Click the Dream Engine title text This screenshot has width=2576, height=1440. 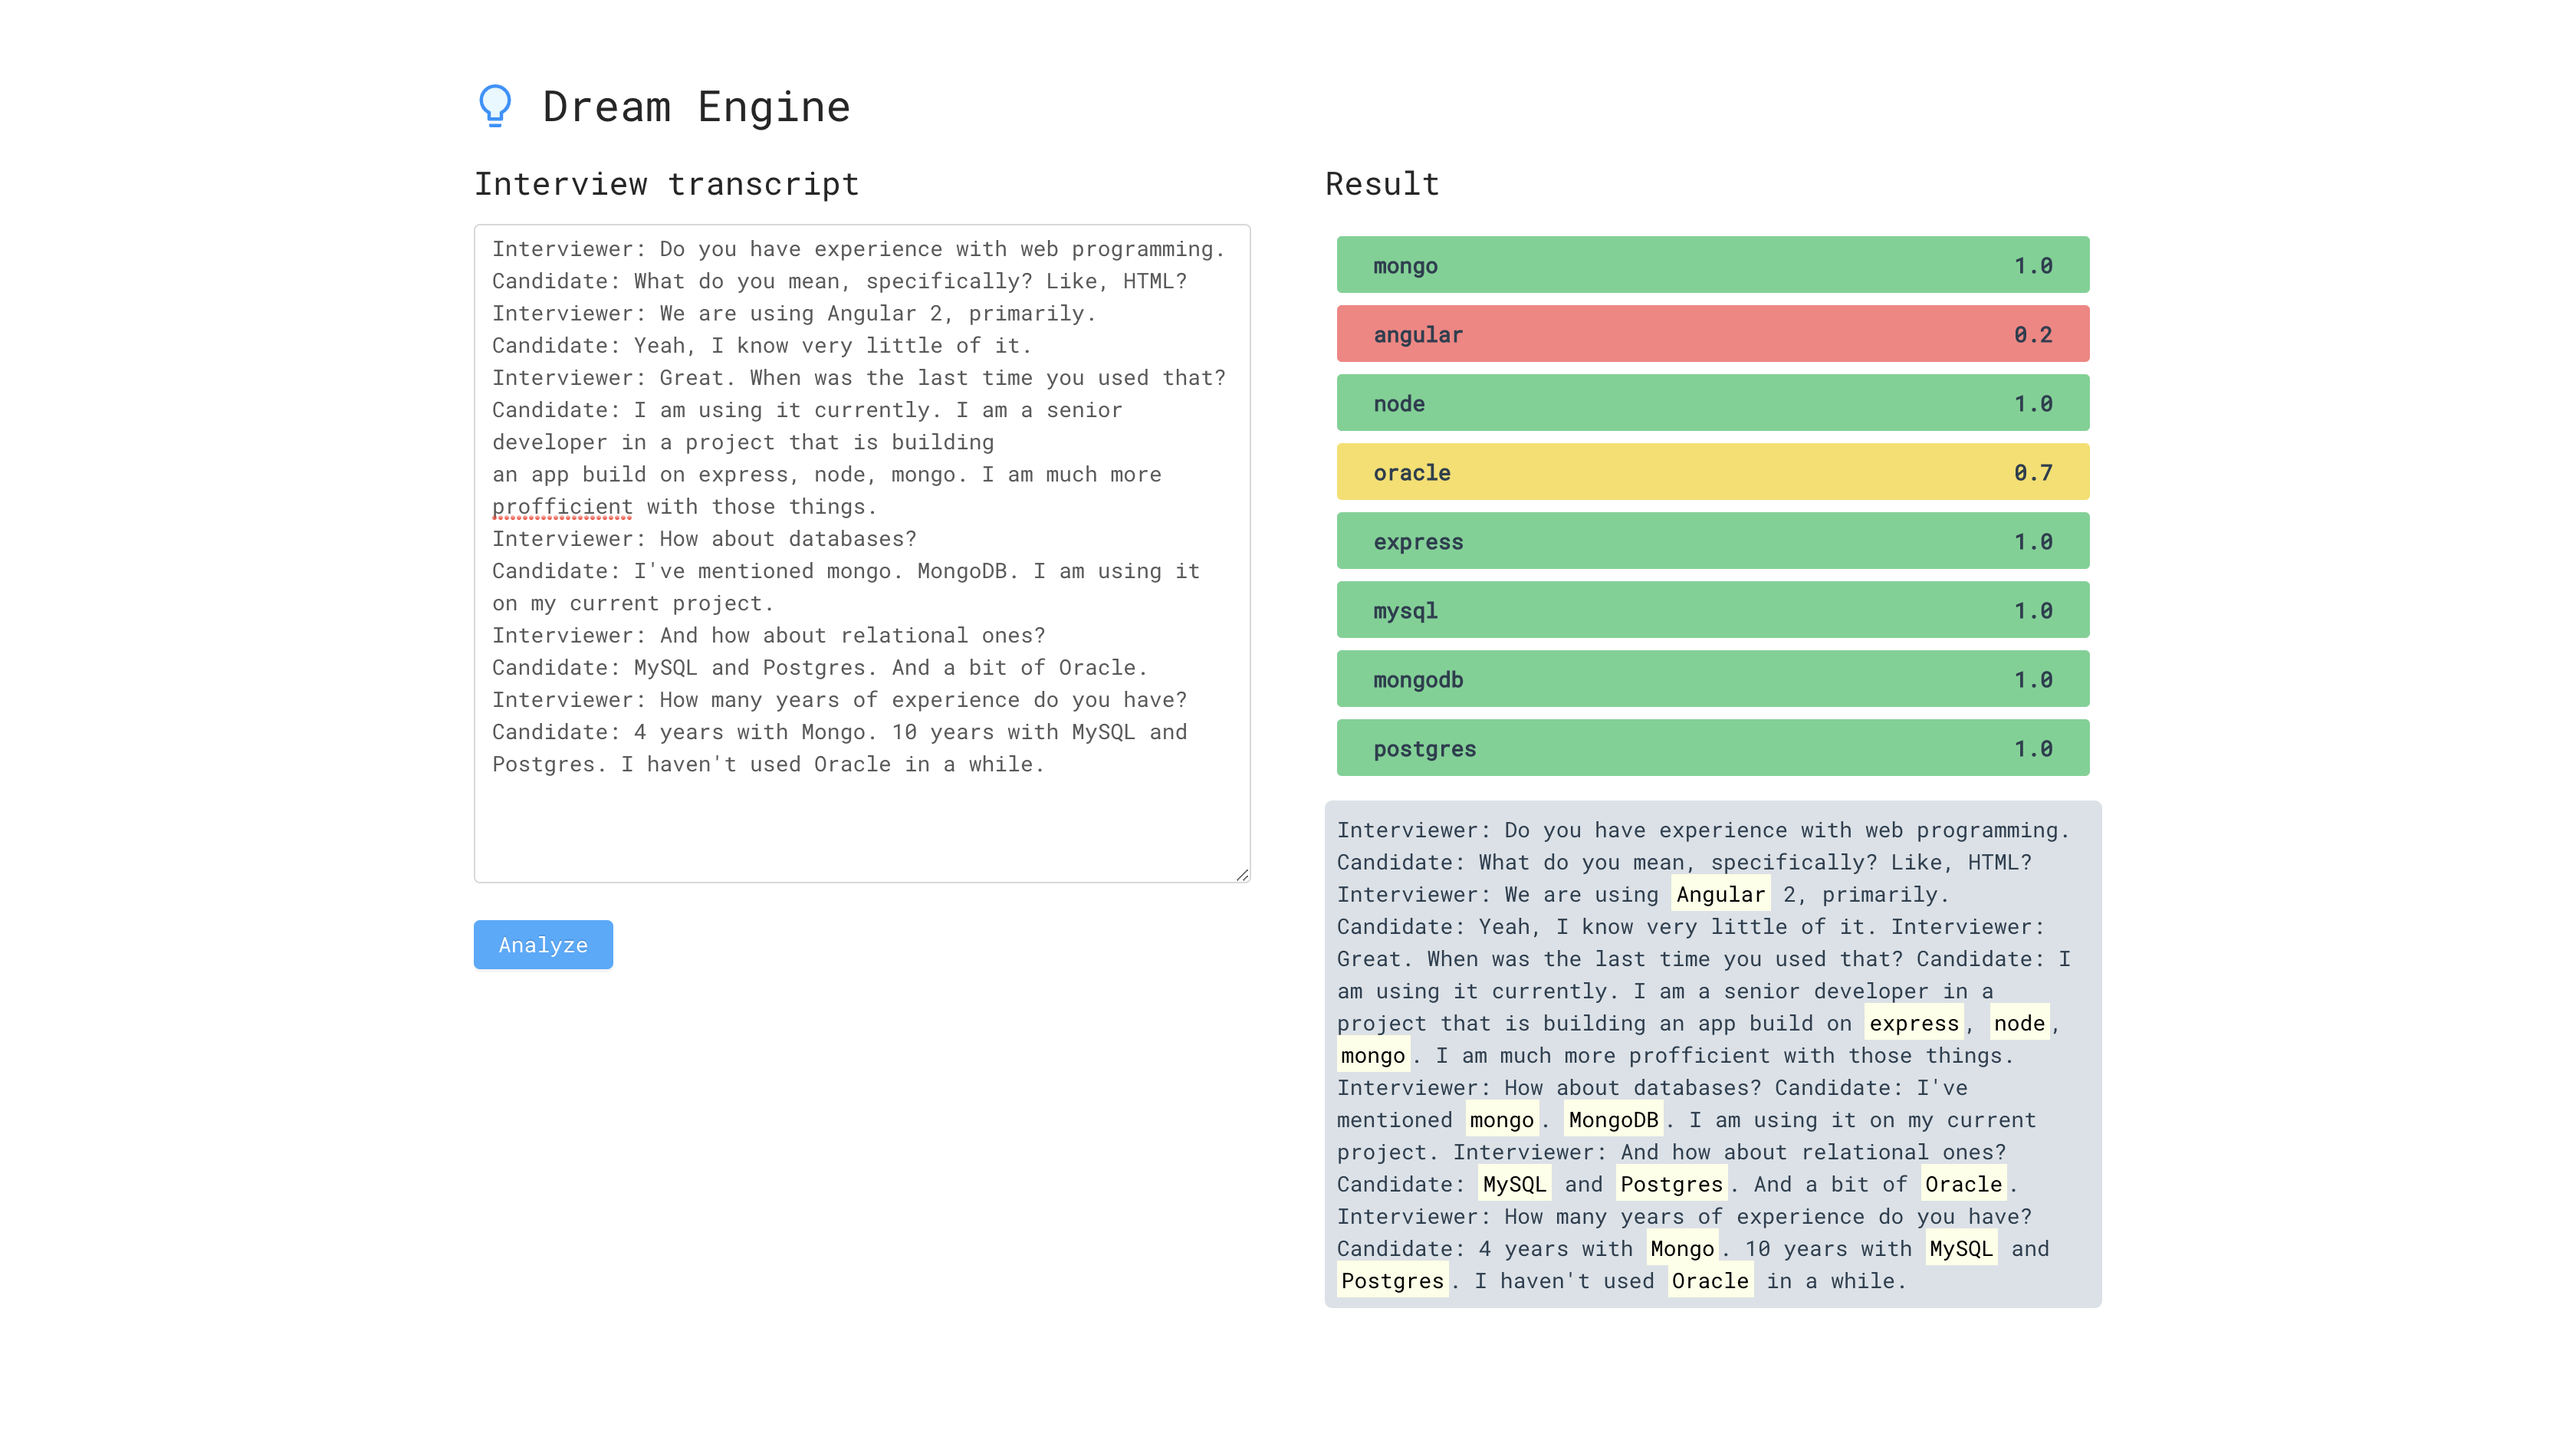pyautogui.click(x=696, y=107)
